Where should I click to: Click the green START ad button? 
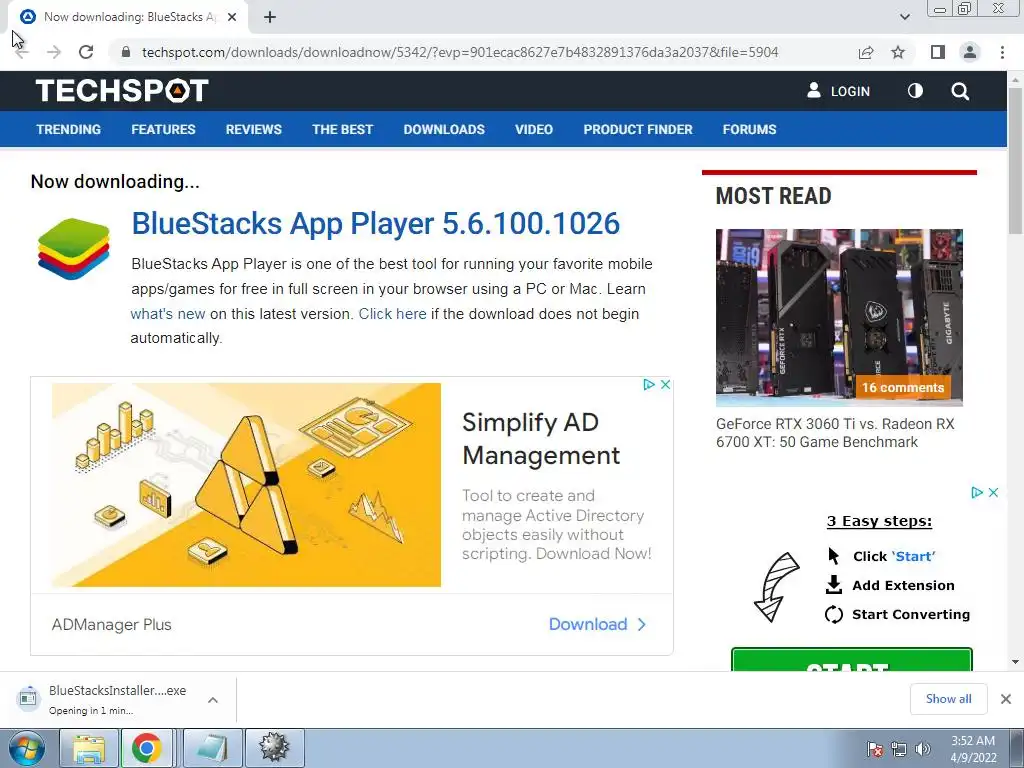[x=852, y=660]
